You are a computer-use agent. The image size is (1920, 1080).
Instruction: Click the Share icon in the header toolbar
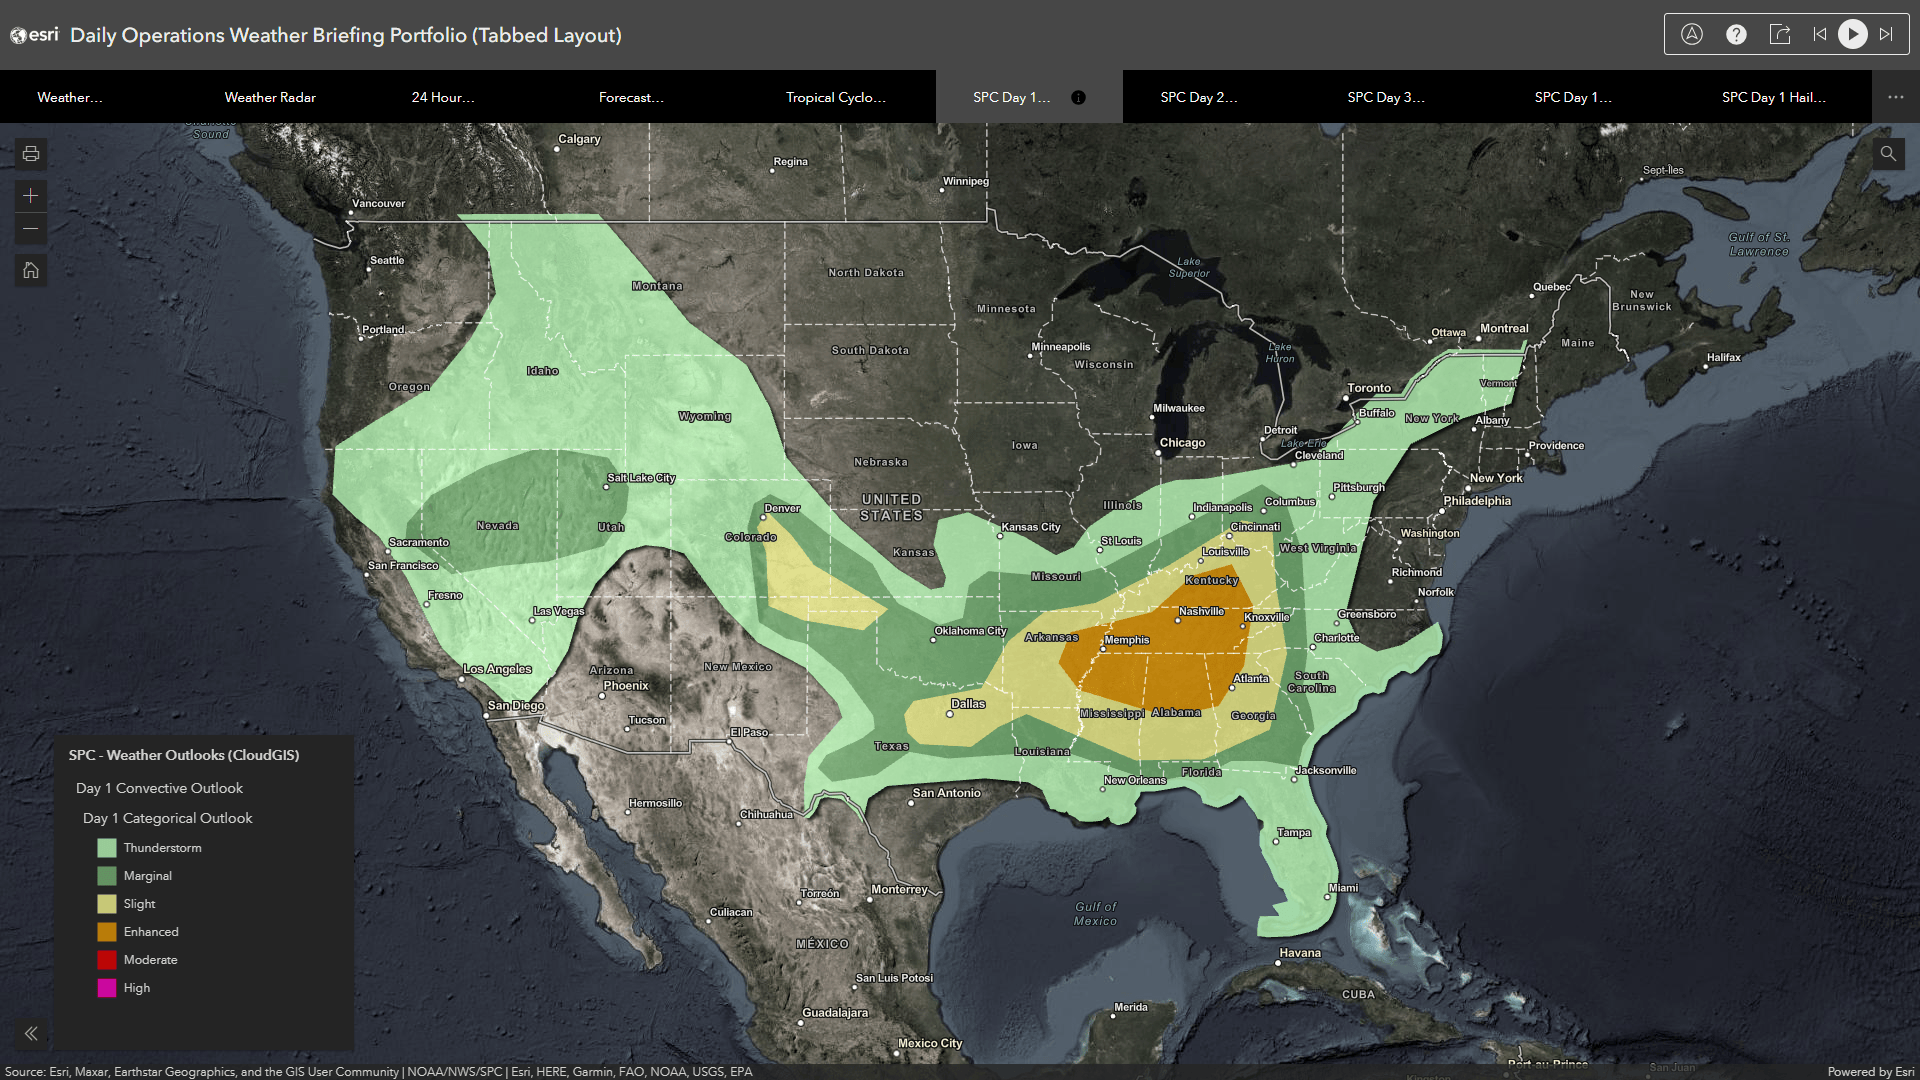pos(1780,33)
